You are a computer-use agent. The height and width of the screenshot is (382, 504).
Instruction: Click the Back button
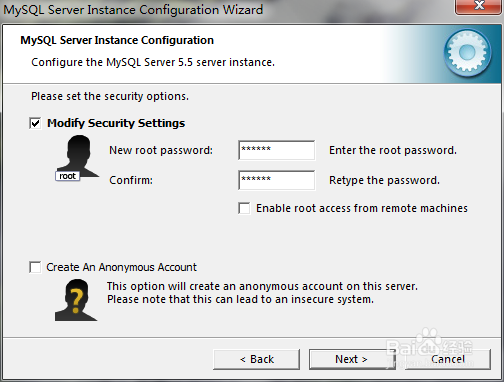click(x=257, y=359)
